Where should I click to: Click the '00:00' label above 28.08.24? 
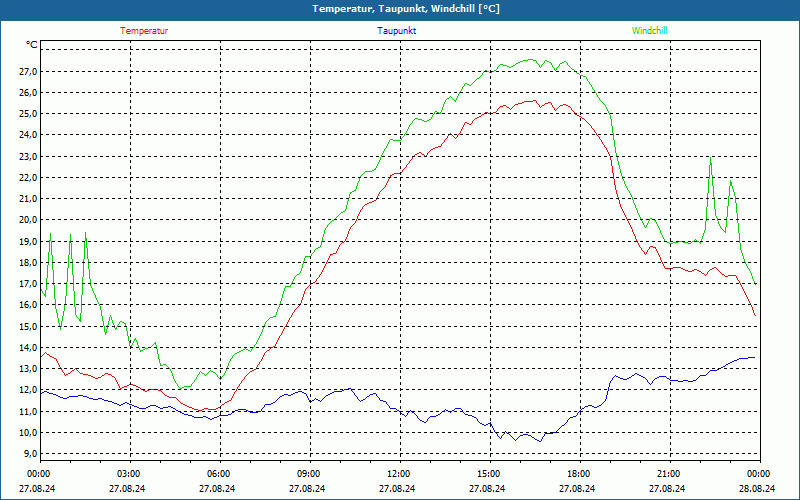[x=757, y=474]
